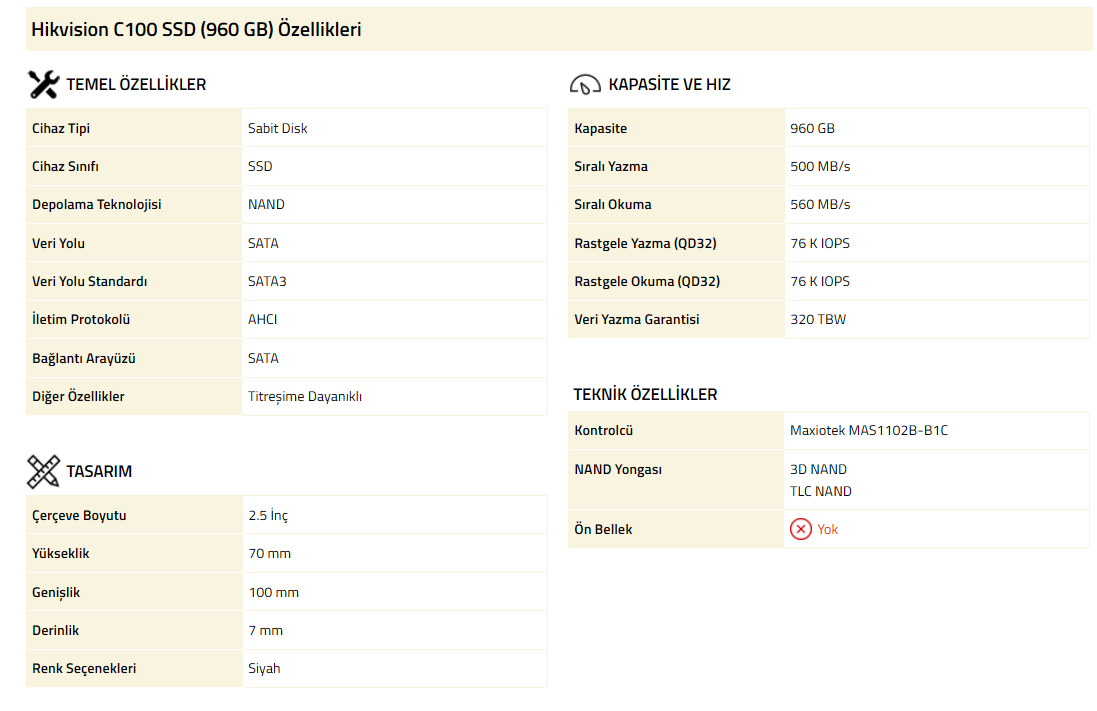
Task: Select the 2.5 İnç value
Action: point(268,515)
